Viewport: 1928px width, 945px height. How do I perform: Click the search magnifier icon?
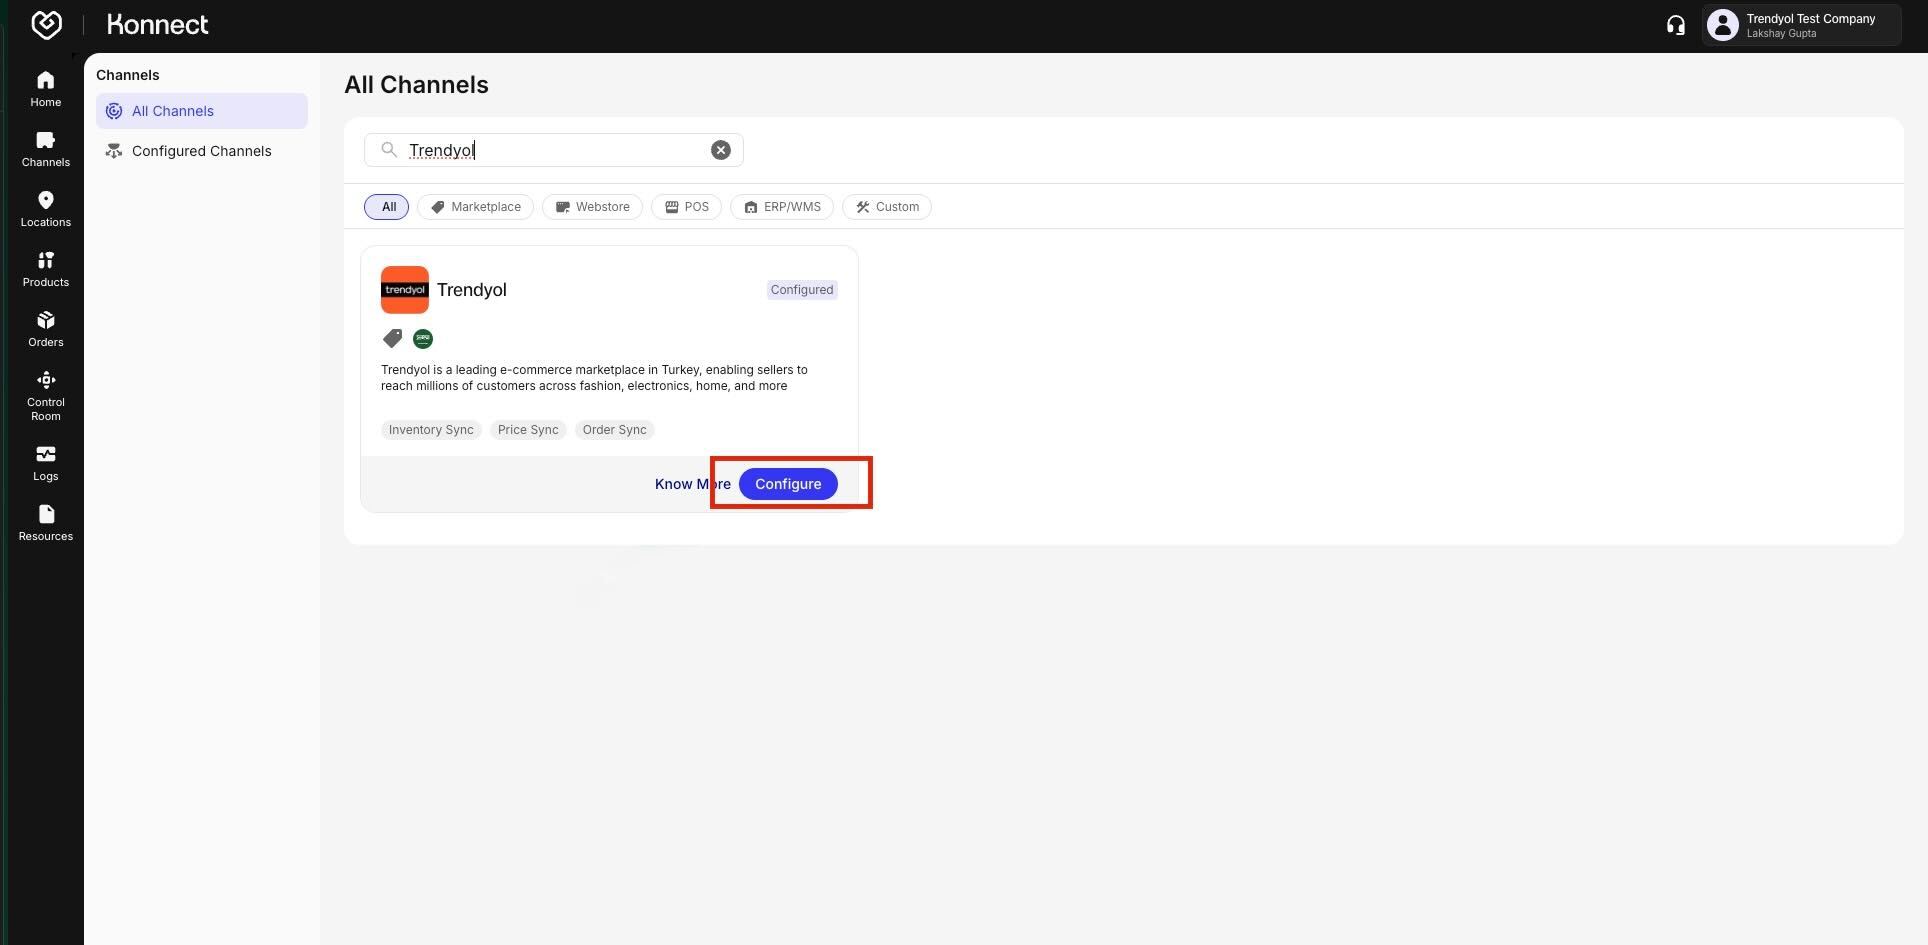[x=389, y=150]
